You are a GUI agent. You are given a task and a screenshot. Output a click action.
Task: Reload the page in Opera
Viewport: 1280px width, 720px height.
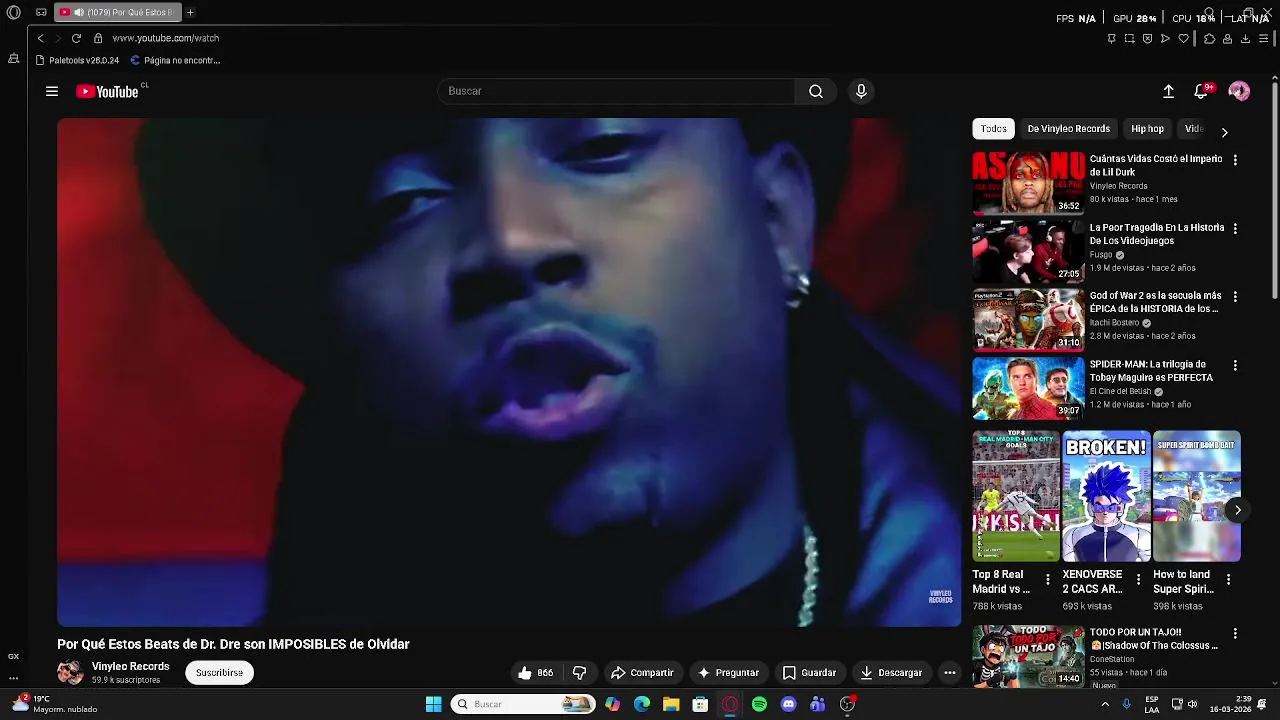point(76,38)
